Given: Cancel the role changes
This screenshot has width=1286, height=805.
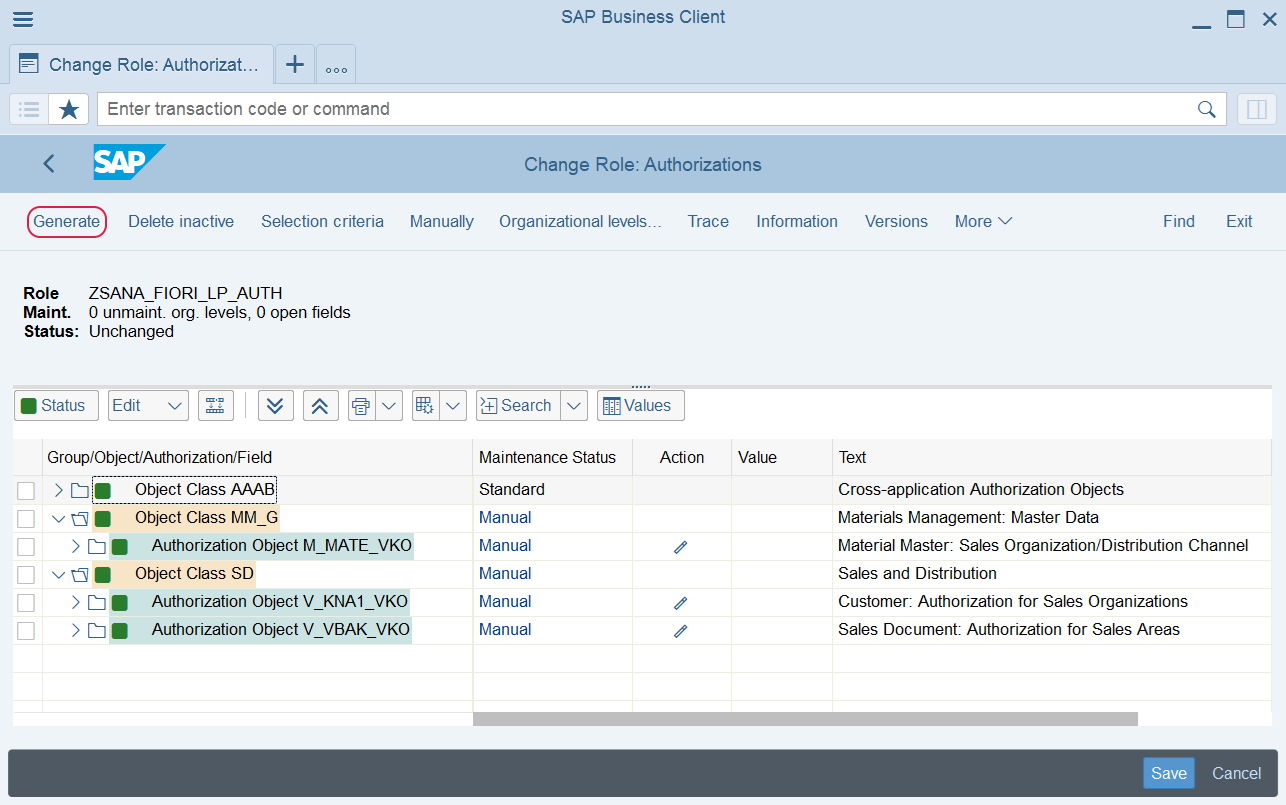Looking at the screenshot, I should click(1237, 773).
